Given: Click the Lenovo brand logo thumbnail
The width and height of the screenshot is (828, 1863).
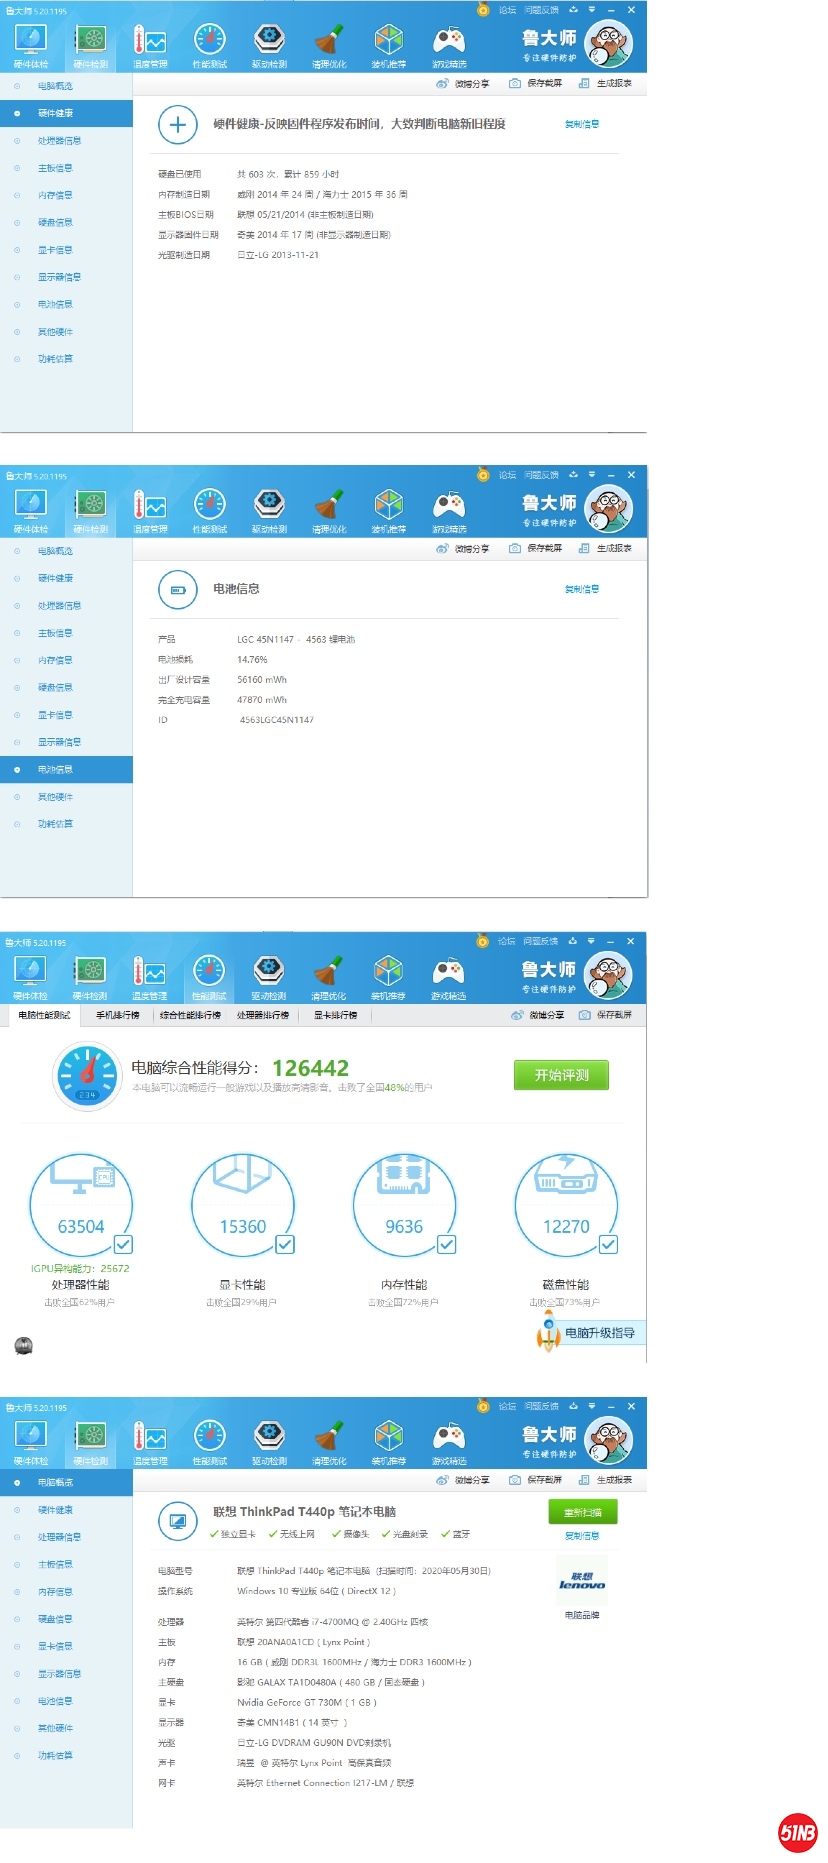Looking at the screenshot, I should [x=582, y=1581].
